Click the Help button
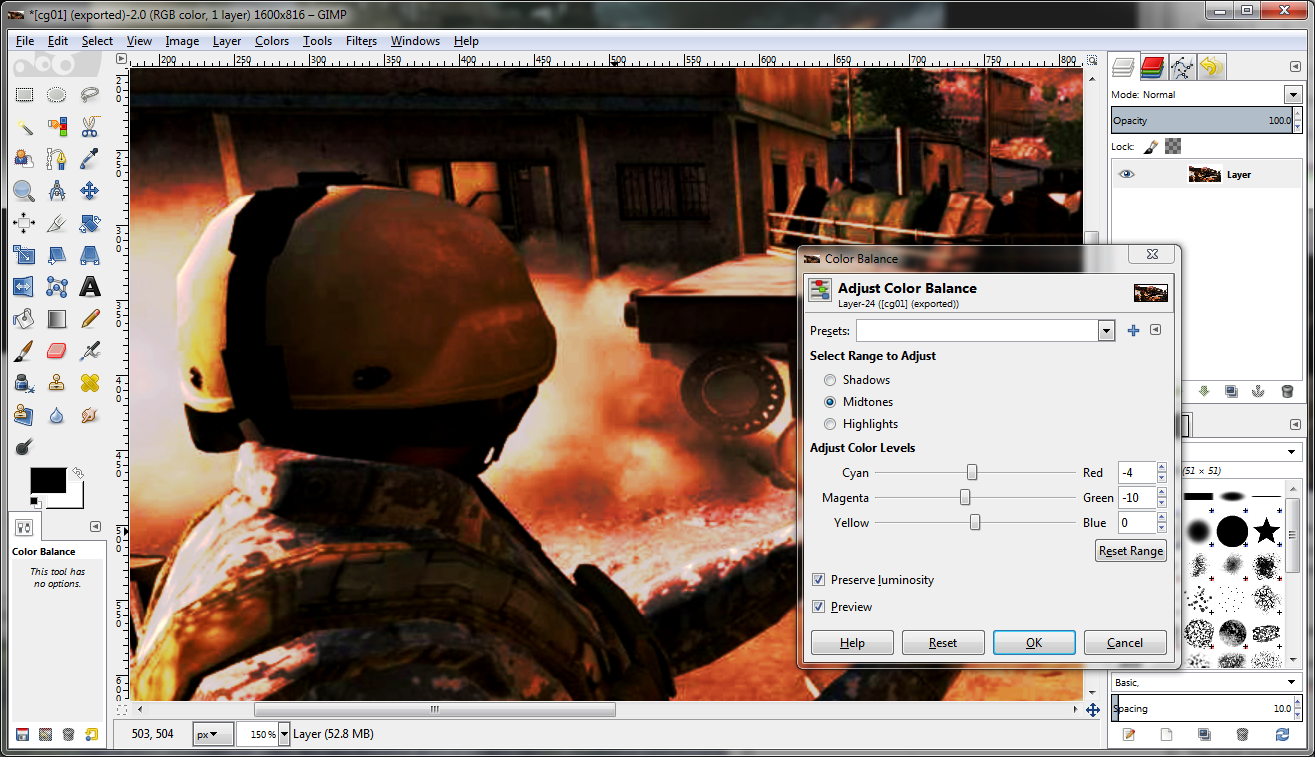Image resolution: width=1315 pixels, height=757 pixels. click(852, 643)
